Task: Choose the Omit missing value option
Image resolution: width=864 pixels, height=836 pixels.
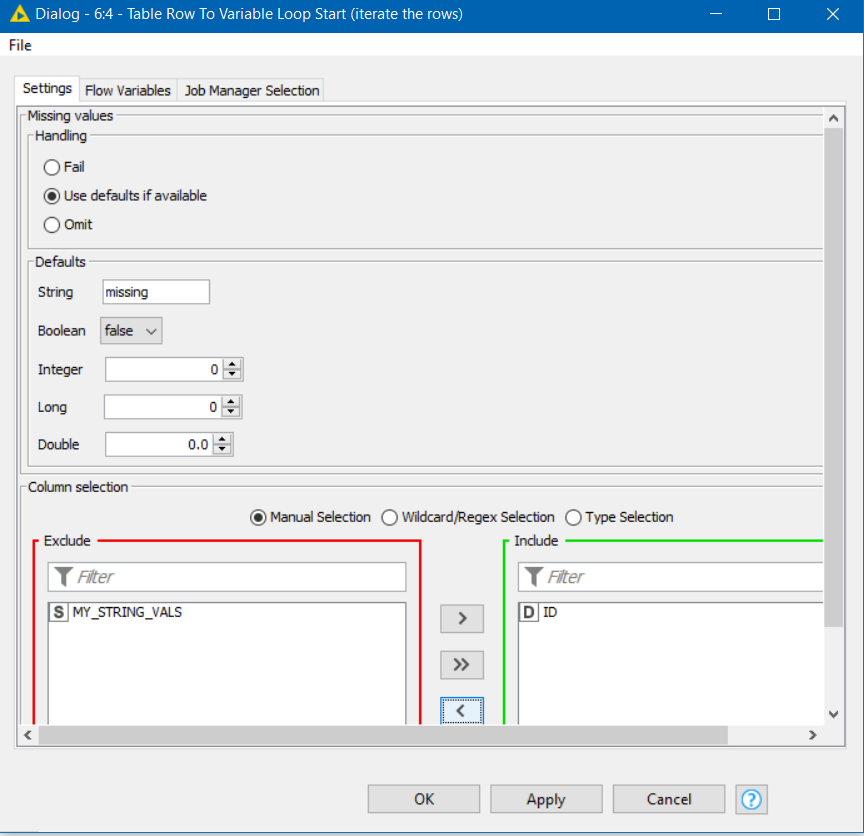Action: pyautogui.click(x=52, y=225)
